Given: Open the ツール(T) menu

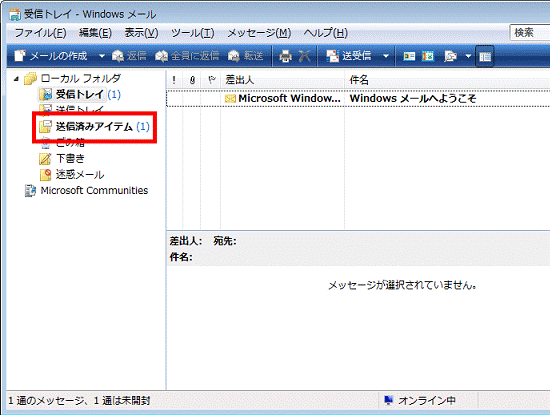Looking at the screenshot, I should pyautogui.click(x=193, y=33).
